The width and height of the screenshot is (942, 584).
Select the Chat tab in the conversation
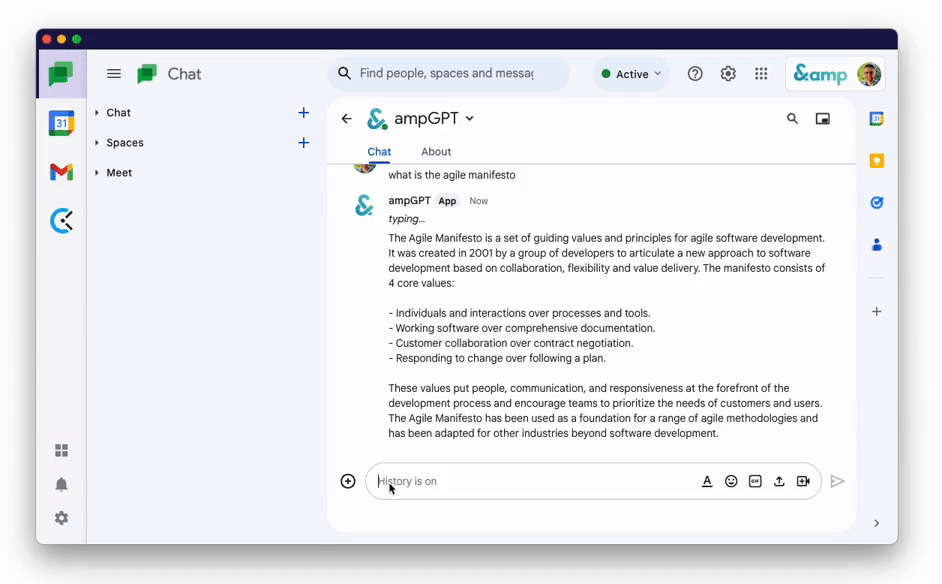pos(379,152)
